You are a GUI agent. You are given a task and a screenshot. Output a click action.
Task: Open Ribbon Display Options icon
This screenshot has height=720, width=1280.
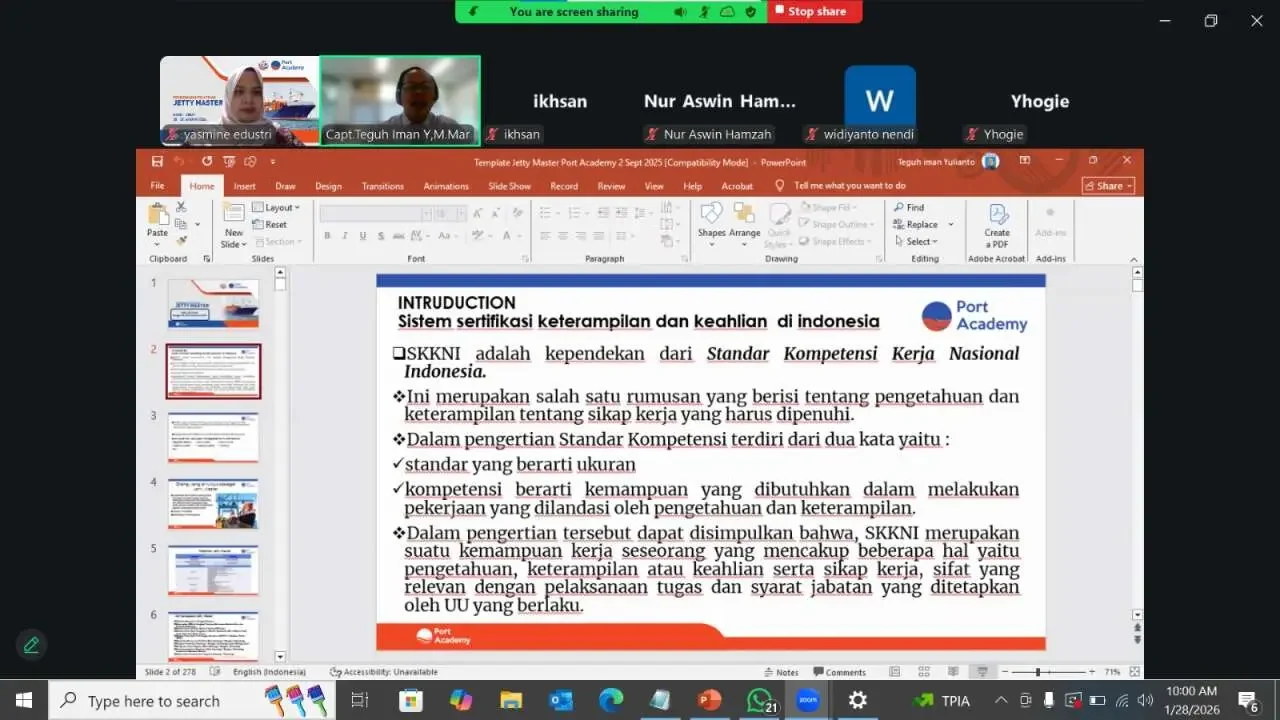(1024, 161)
